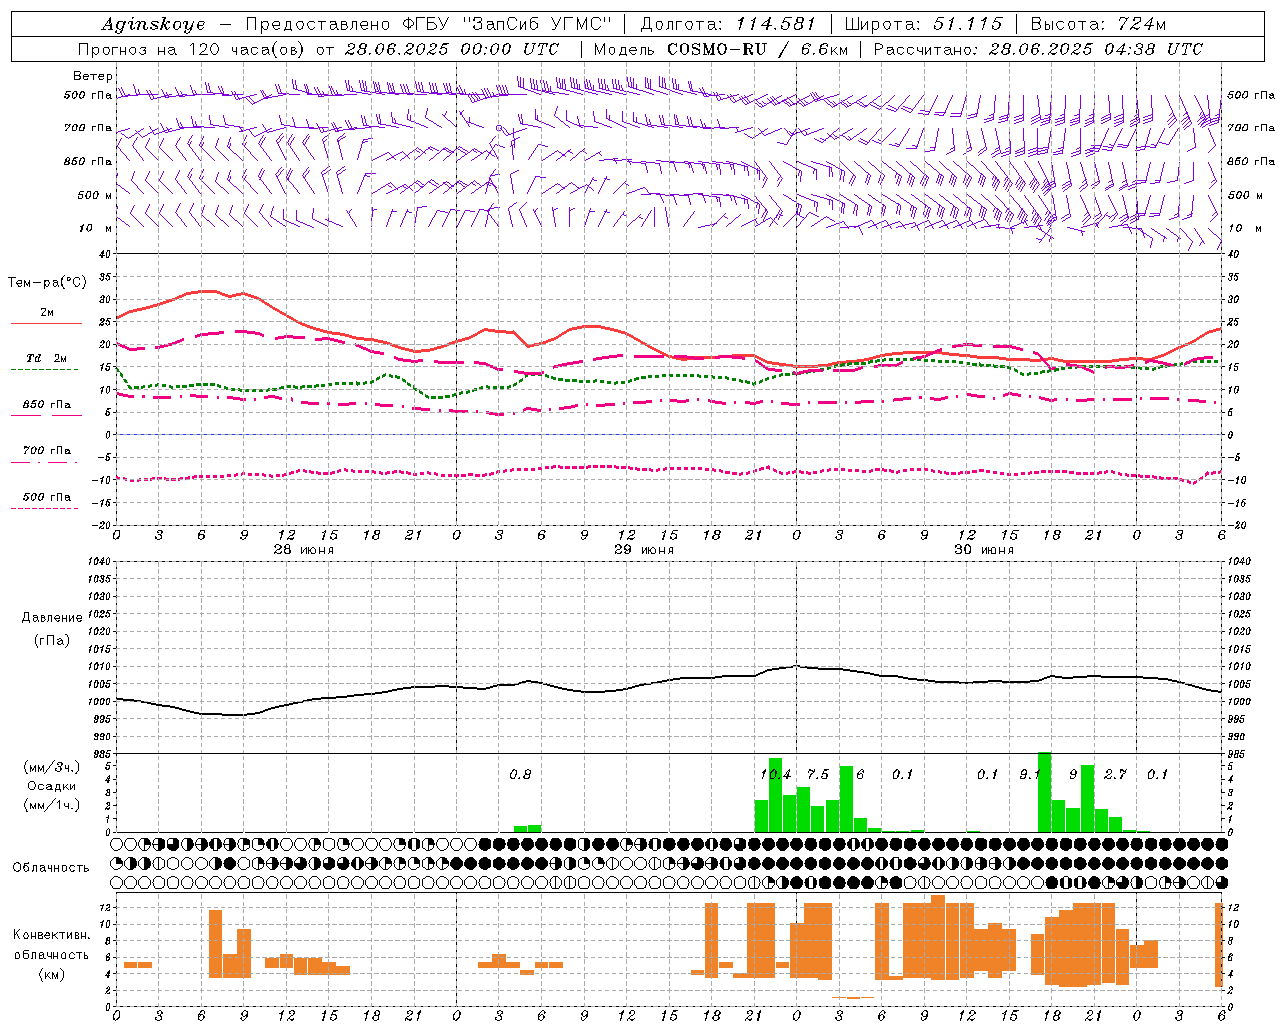Screen dimensions: 1280x1024
Task: Click 700 гПа entry in temperature legend
Action: (x=47, y=451)
